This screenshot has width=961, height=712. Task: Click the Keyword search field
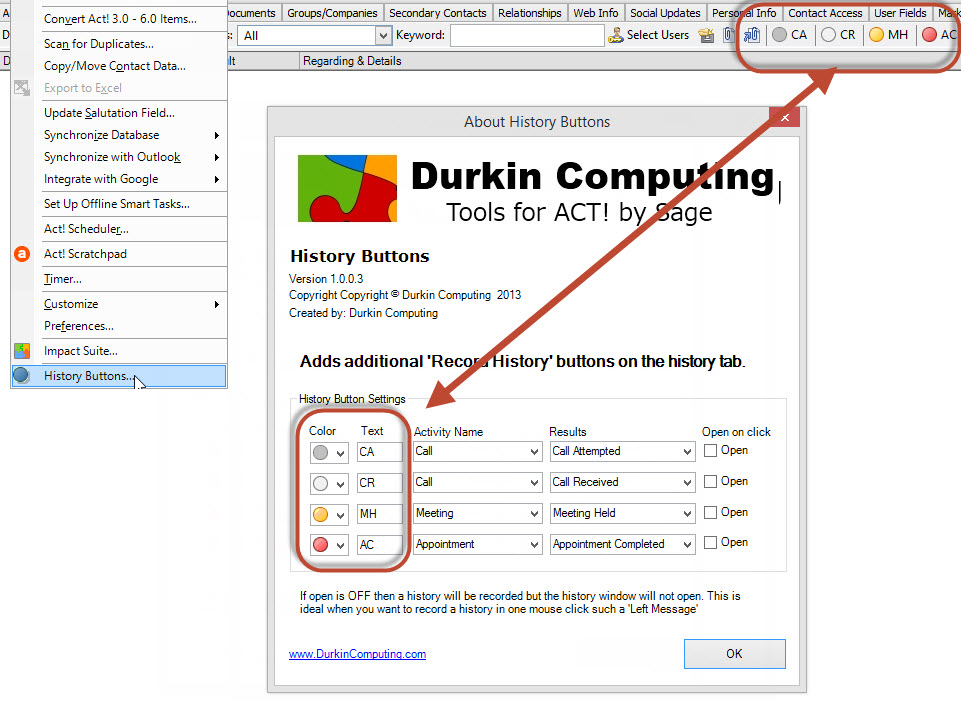[x=527, y=36]
